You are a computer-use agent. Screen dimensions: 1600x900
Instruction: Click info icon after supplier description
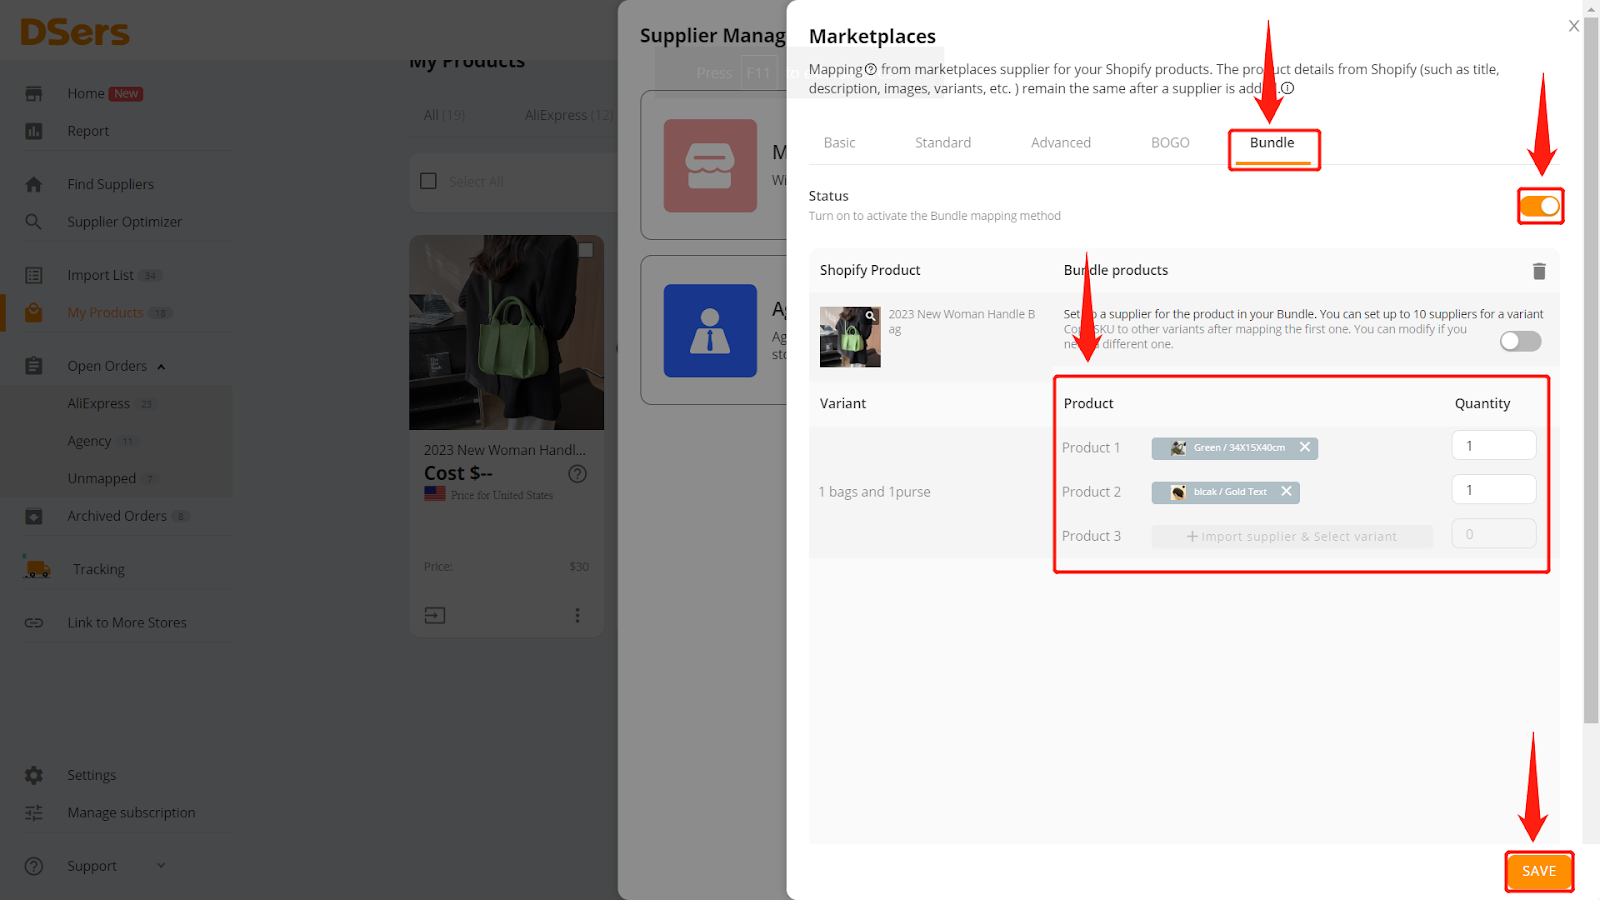(x=1288, y=88)
